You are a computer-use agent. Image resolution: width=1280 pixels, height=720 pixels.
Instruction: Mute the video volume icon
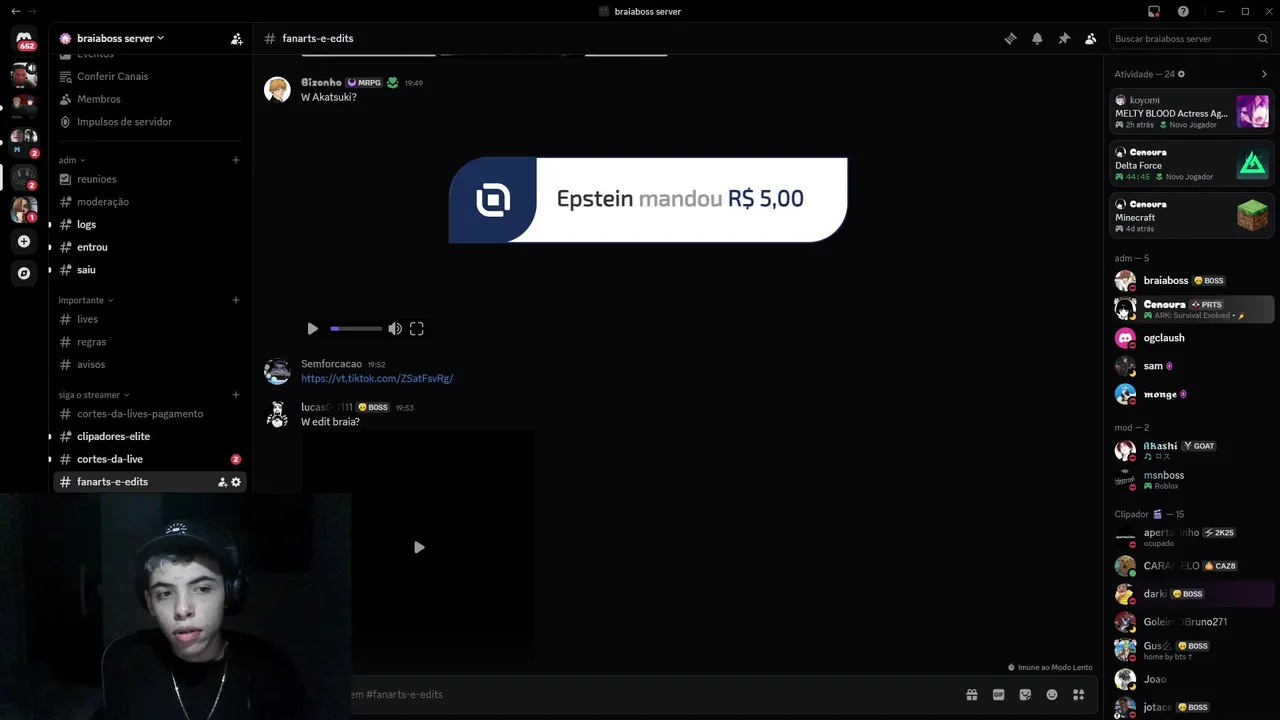tap(395, 328)
